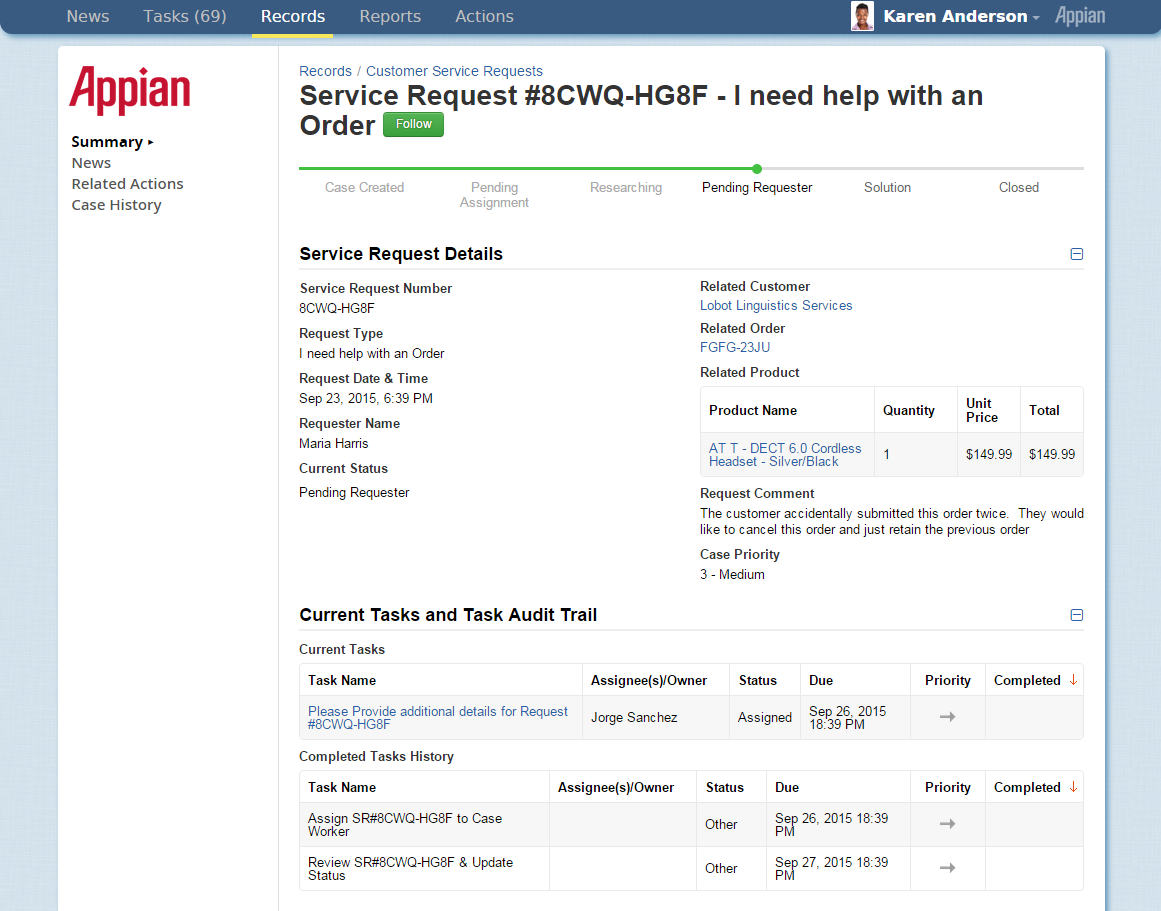Click the Assigned status cell
1161x911 pixels.
764,717
